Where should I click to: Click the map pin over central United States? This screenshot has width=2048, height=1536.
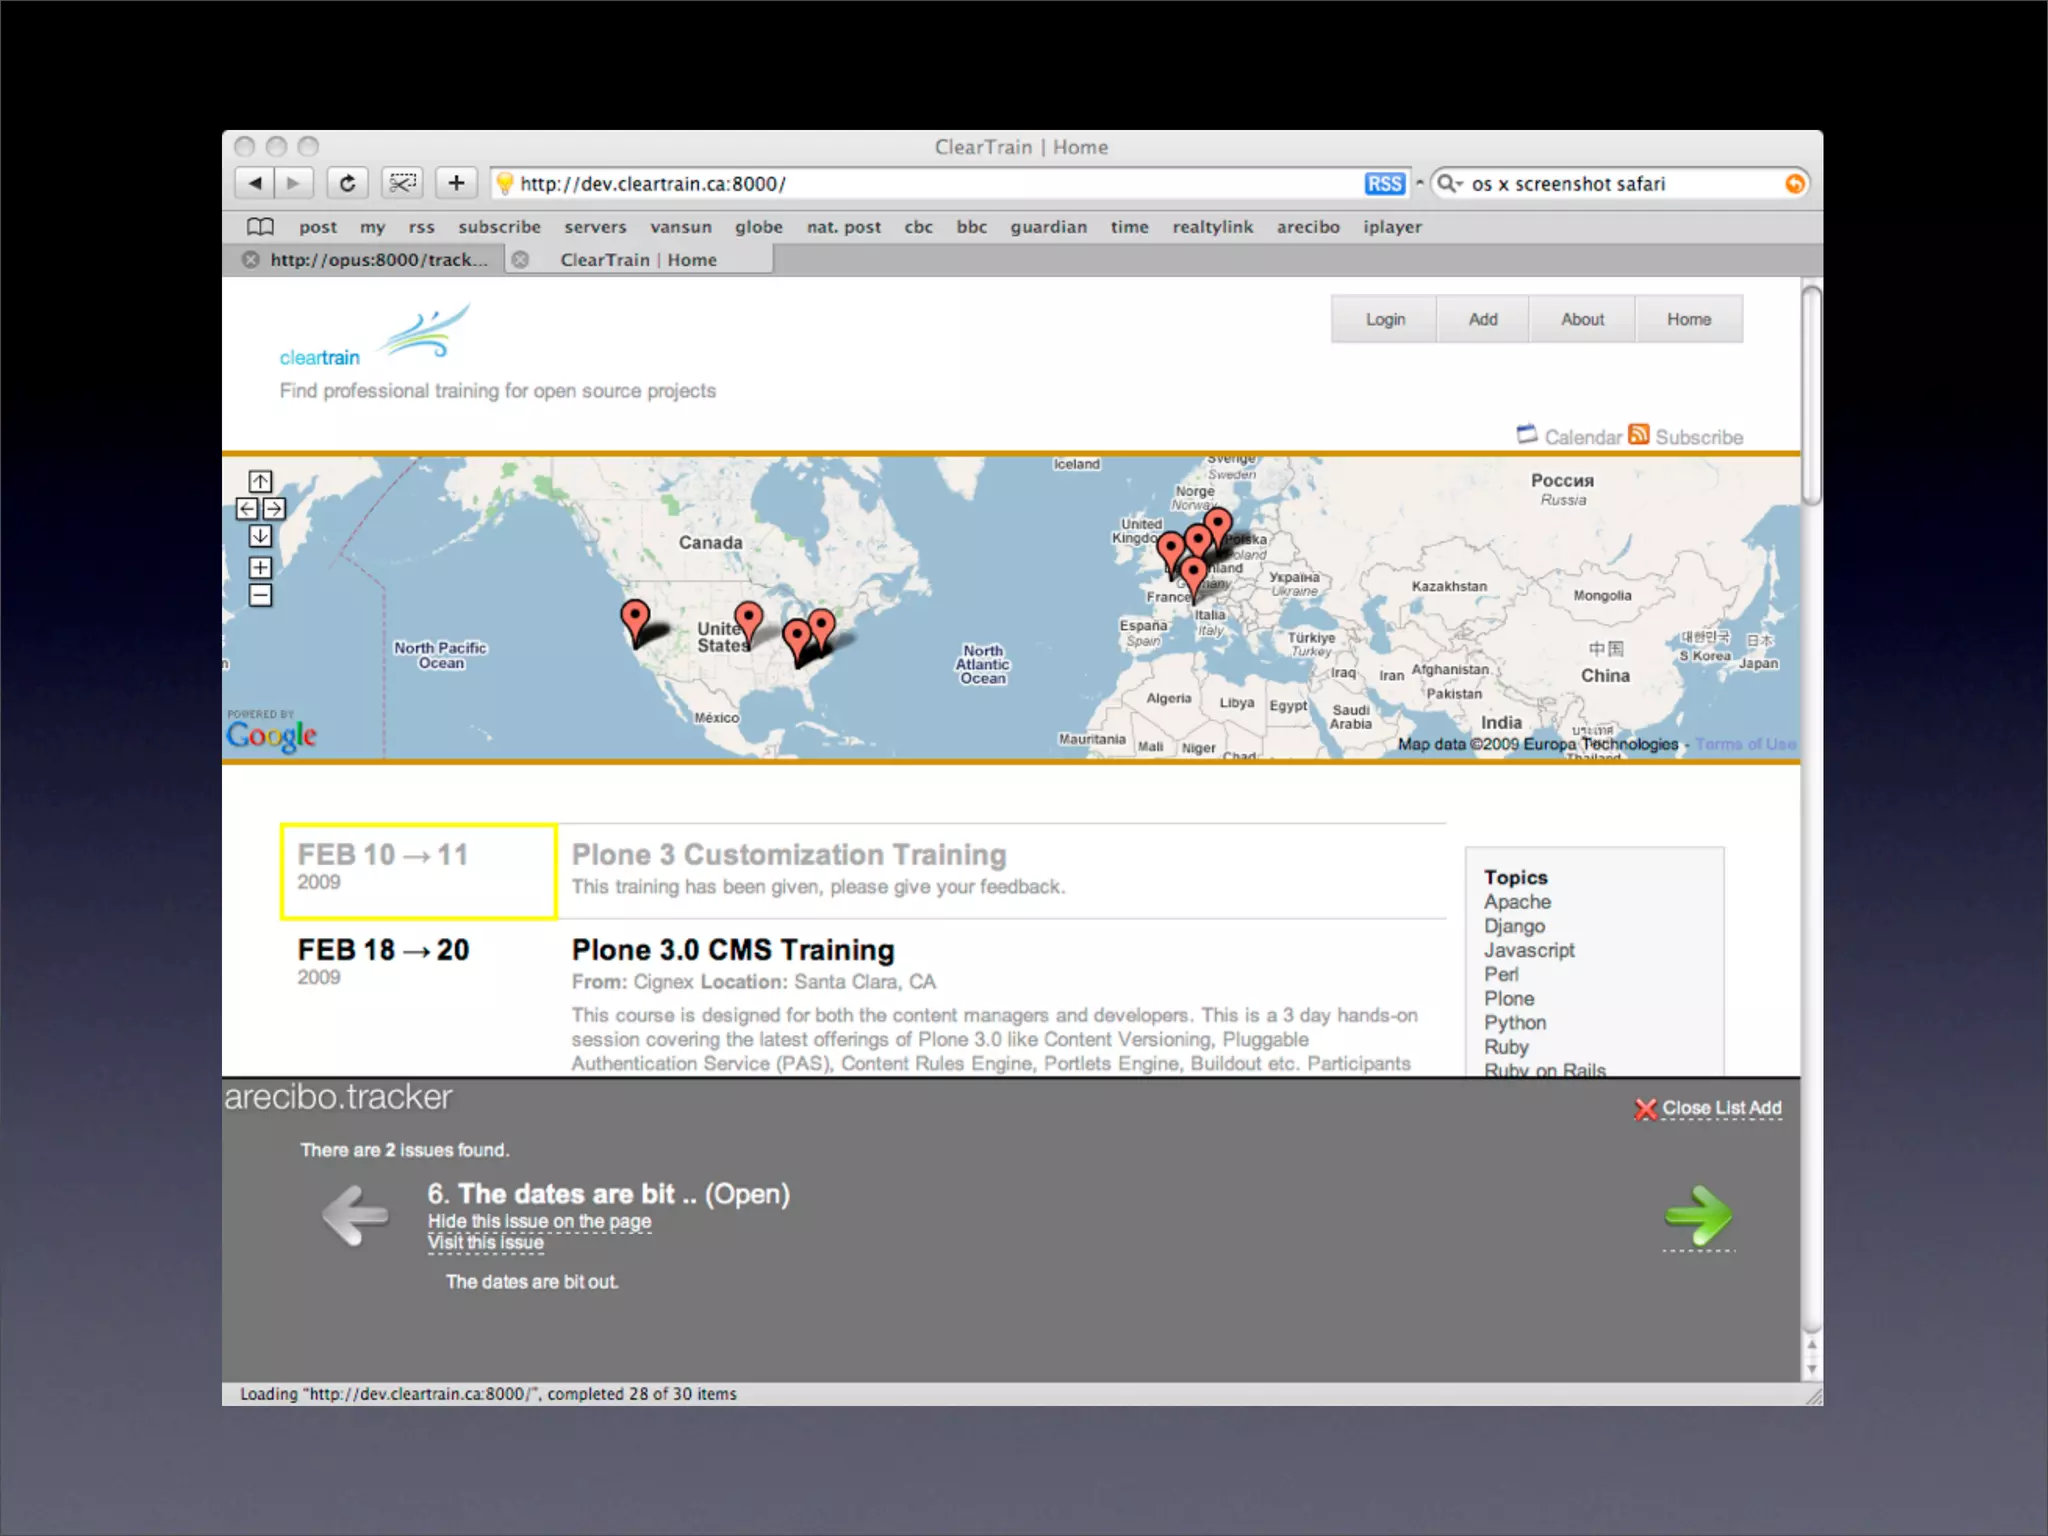tap(748, 623)
